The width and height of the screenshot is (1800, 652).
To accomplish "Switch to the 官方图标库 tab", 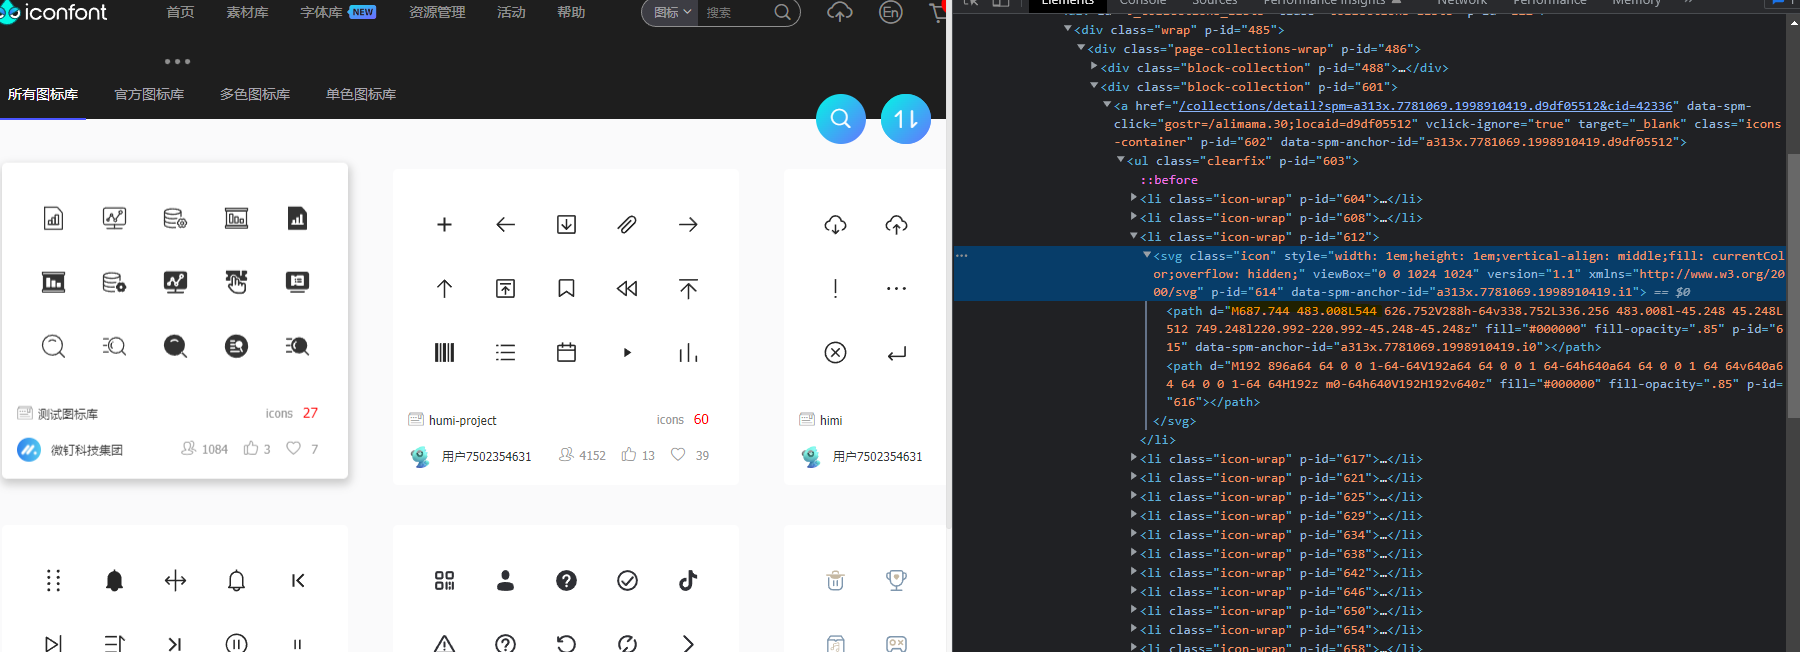I will tap(149, 94).
